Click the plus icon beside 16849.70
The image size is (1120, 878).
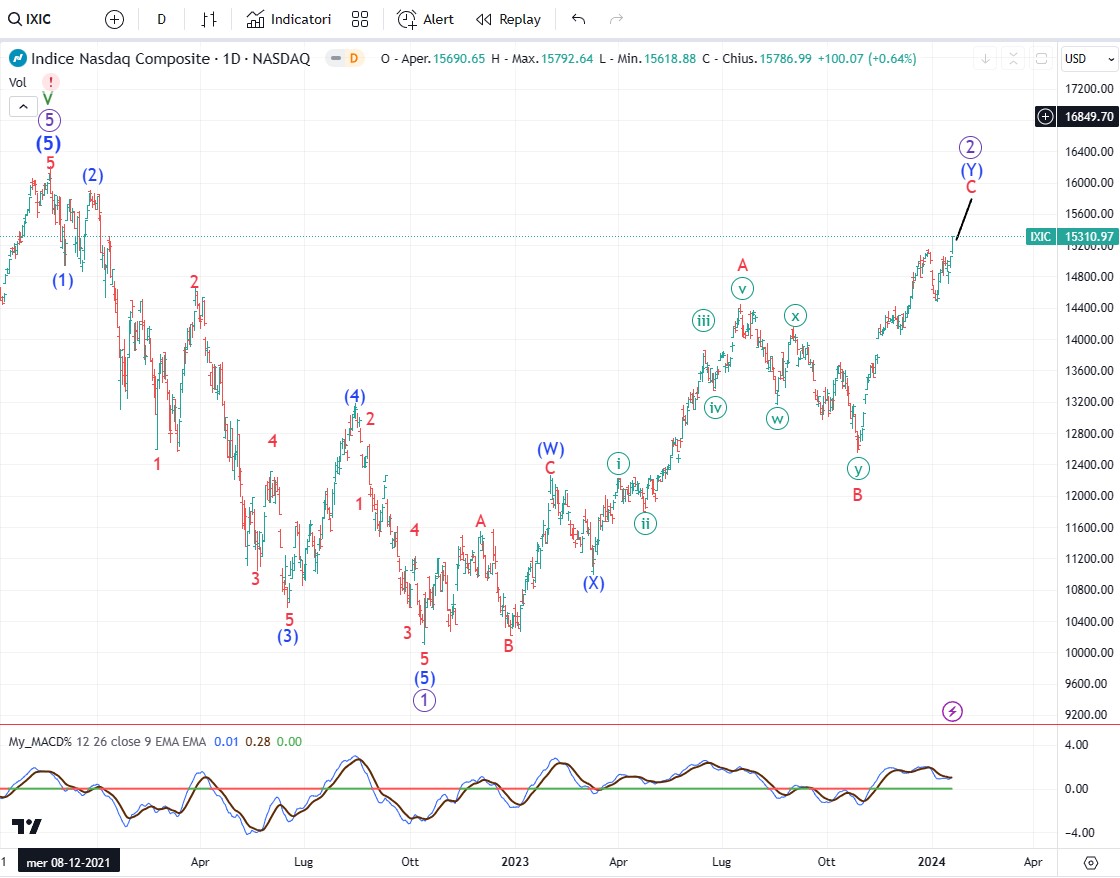[1045, 116]
